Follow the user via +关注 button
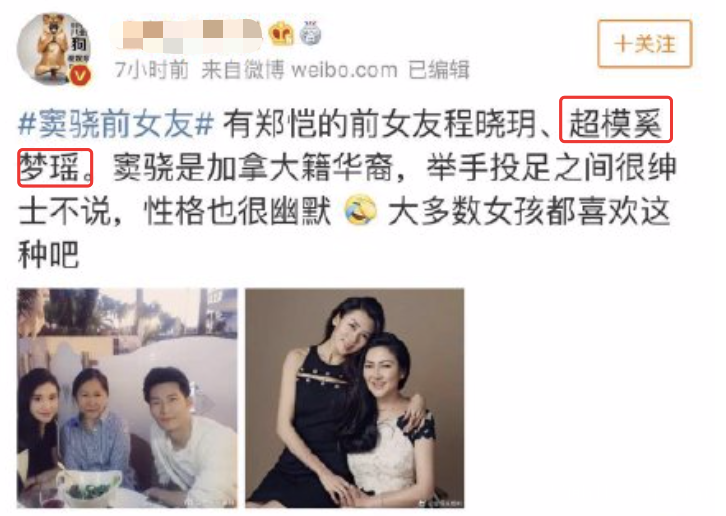This screenshot has height=516, width=726. click(x=645, y=44)
